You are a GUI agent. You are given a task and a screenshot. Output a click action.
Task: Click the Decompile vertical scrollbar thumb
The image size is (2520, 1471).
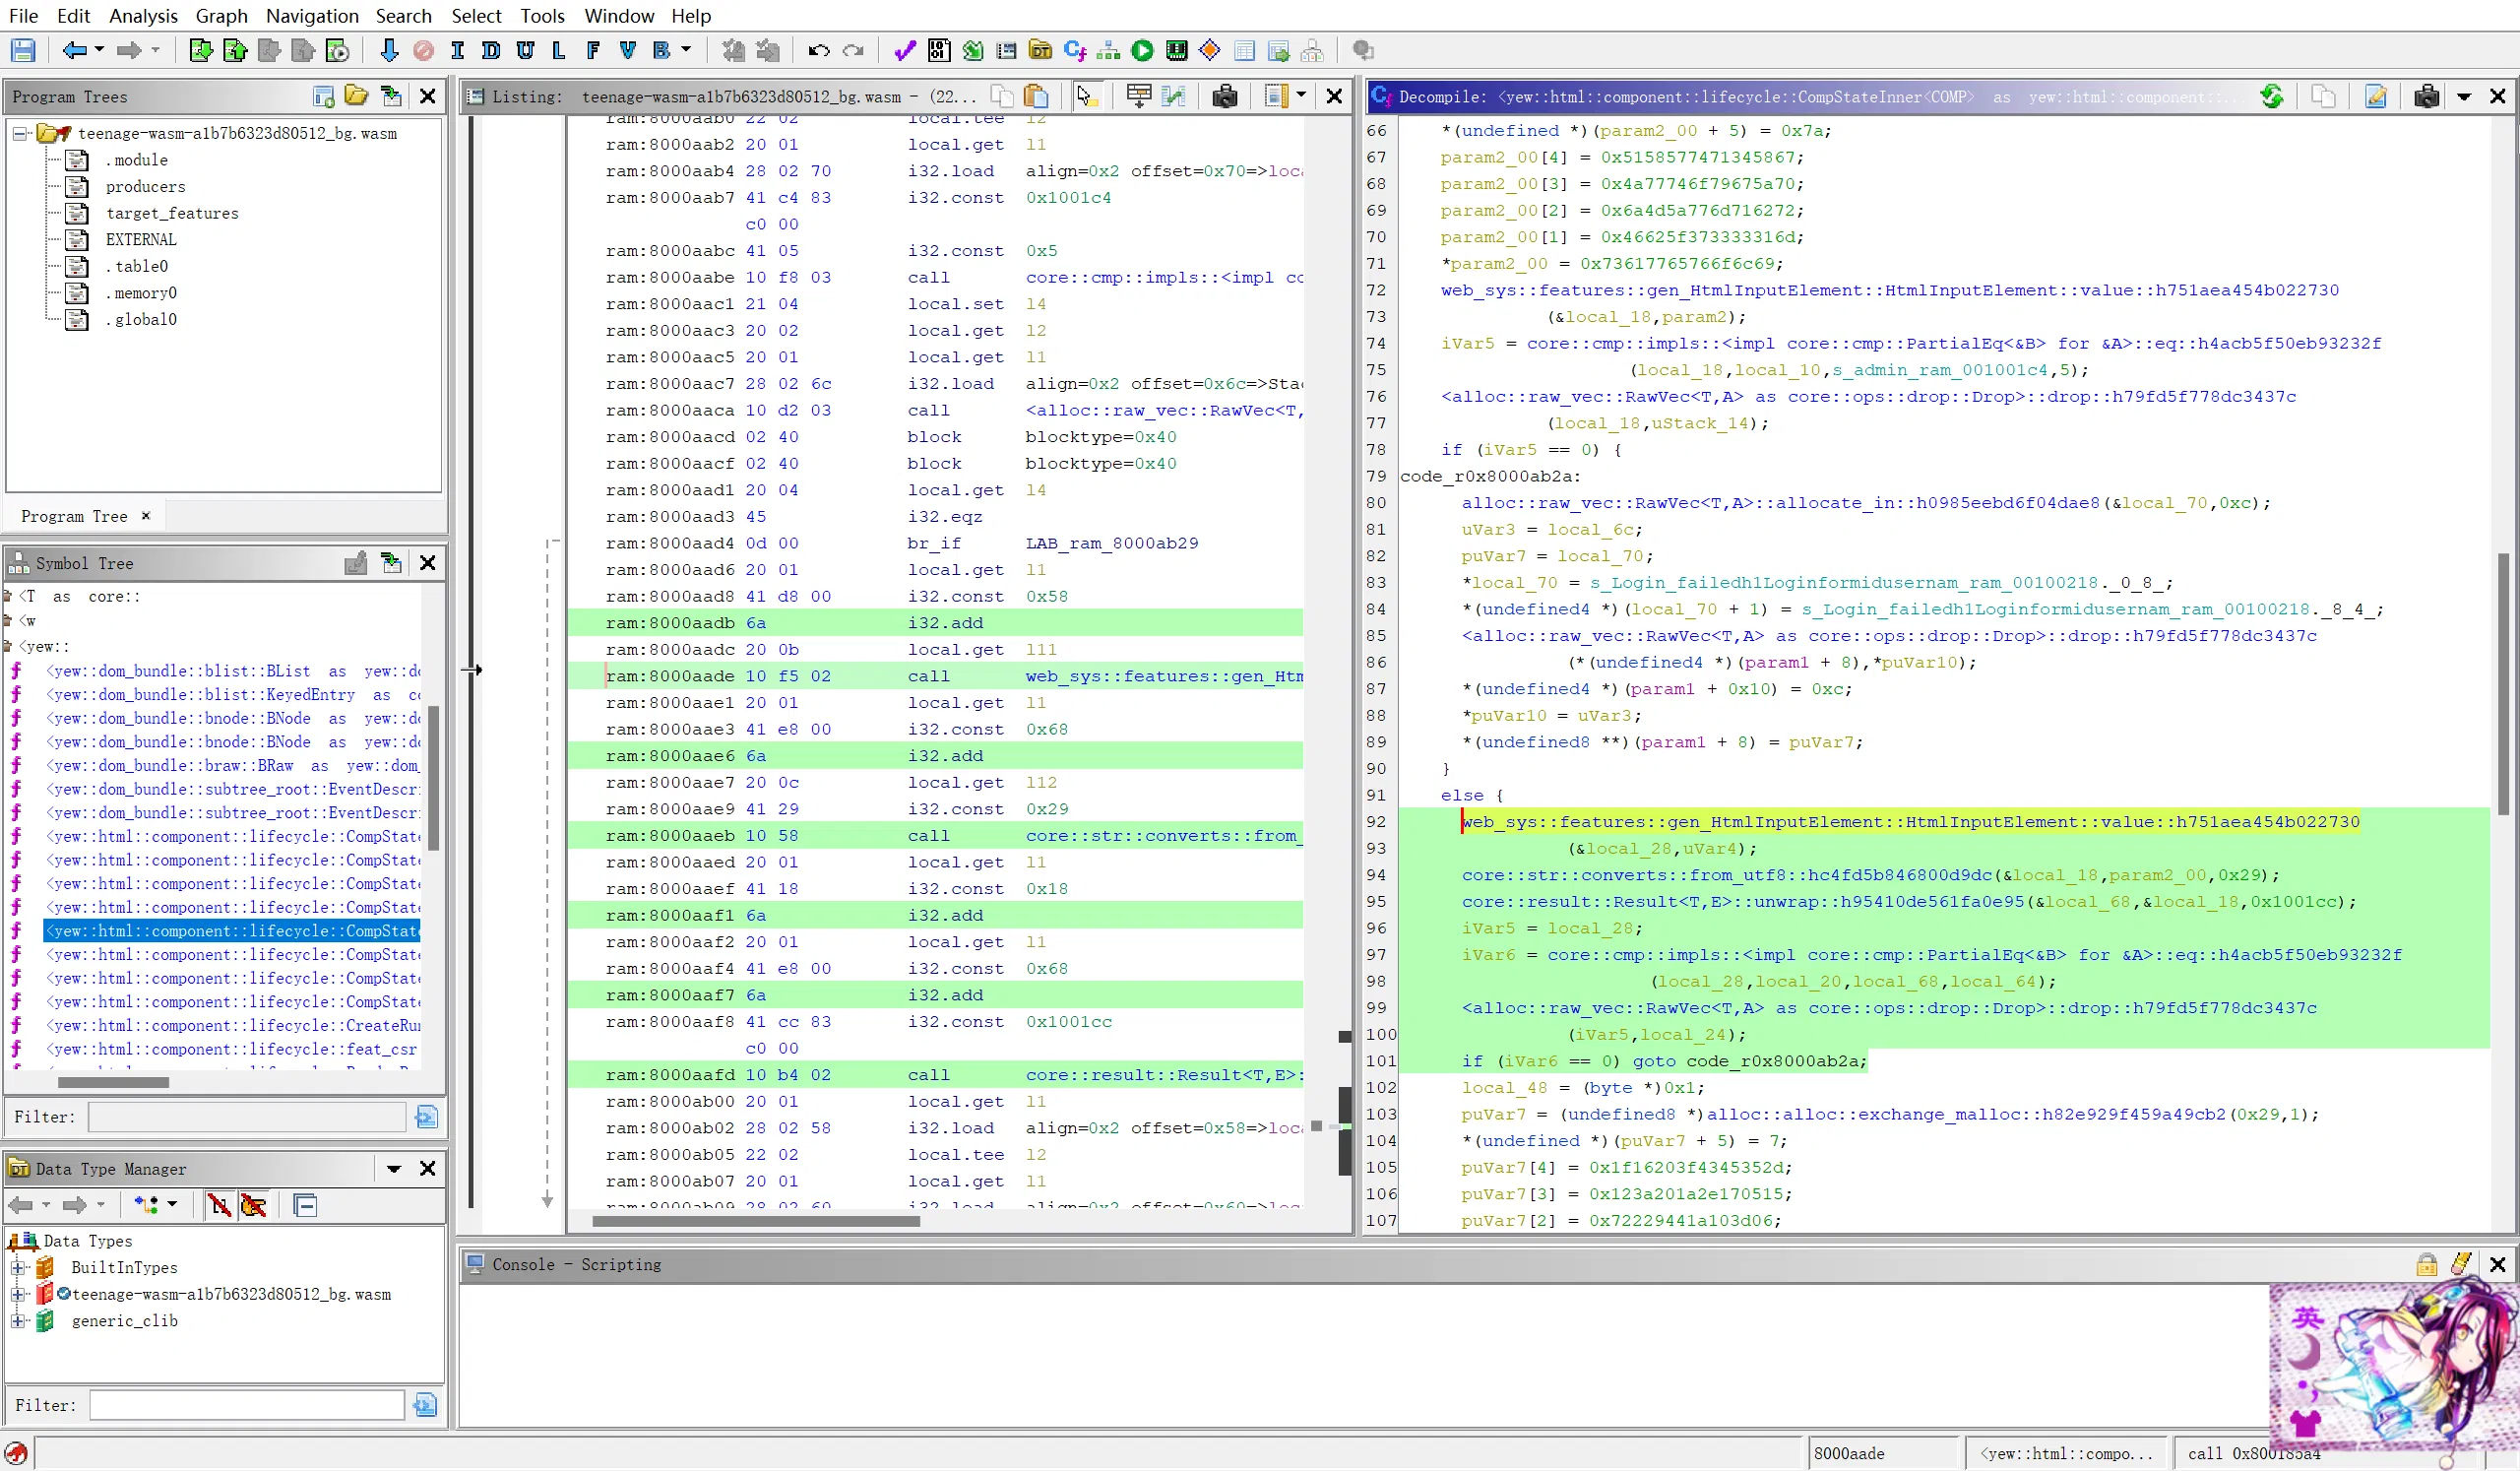tap(2503, 683)
